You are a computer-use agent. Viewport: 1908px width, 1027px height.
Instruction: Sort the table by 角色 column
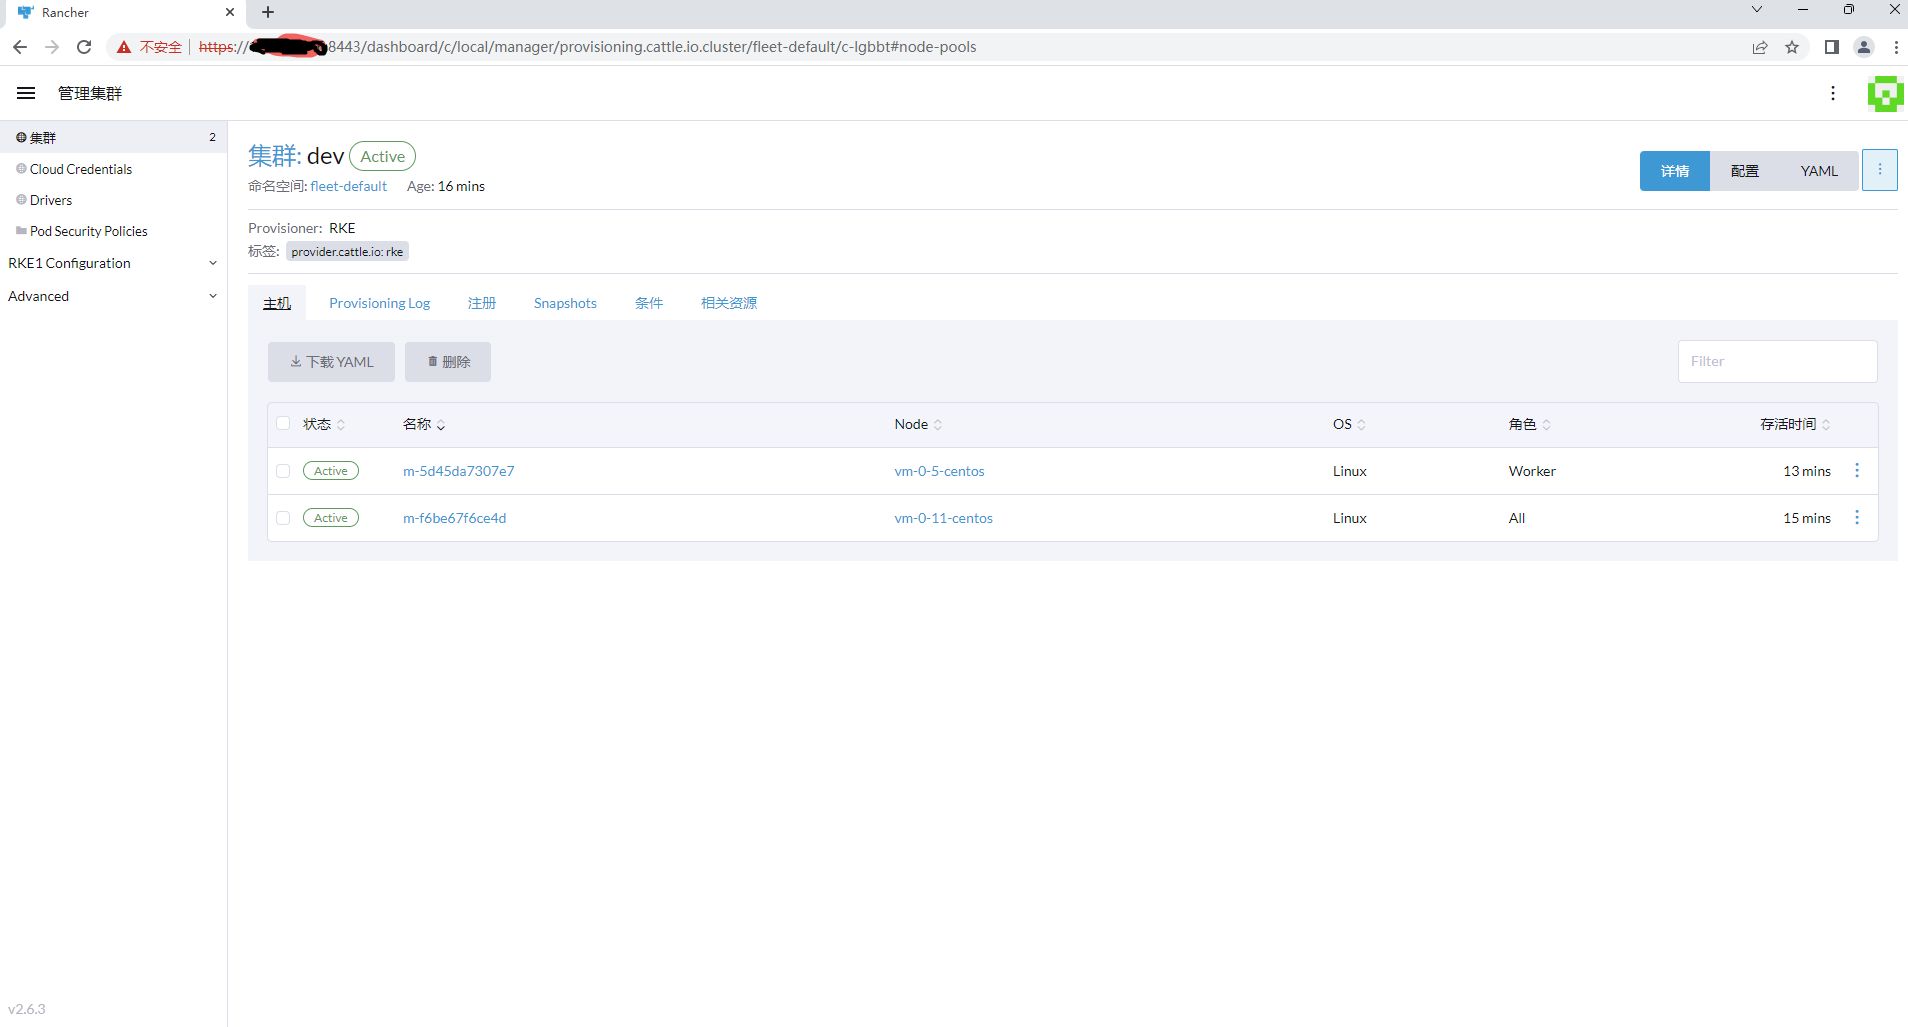pos(1530,424)
